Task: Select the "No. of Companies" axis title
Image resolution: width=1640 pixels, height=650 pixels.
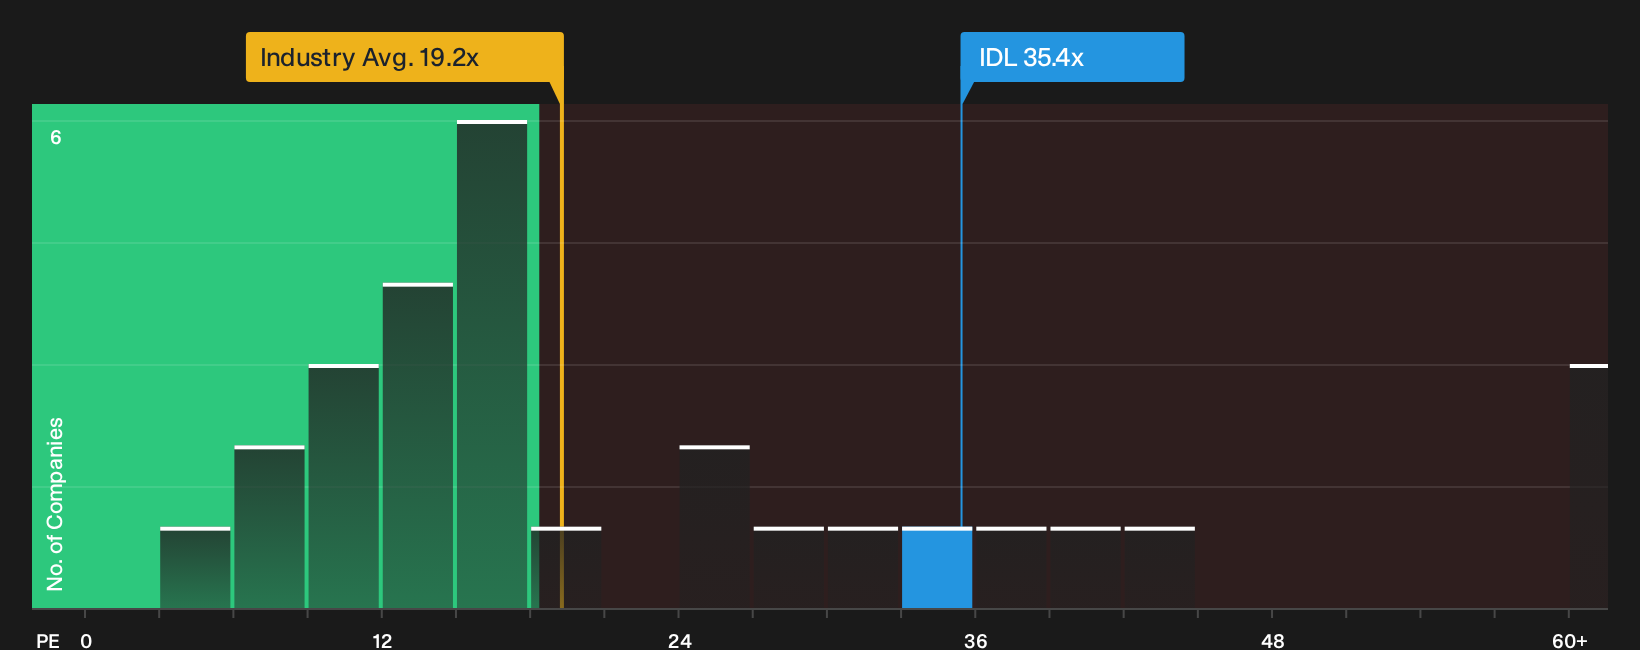Action: point(55,504)
